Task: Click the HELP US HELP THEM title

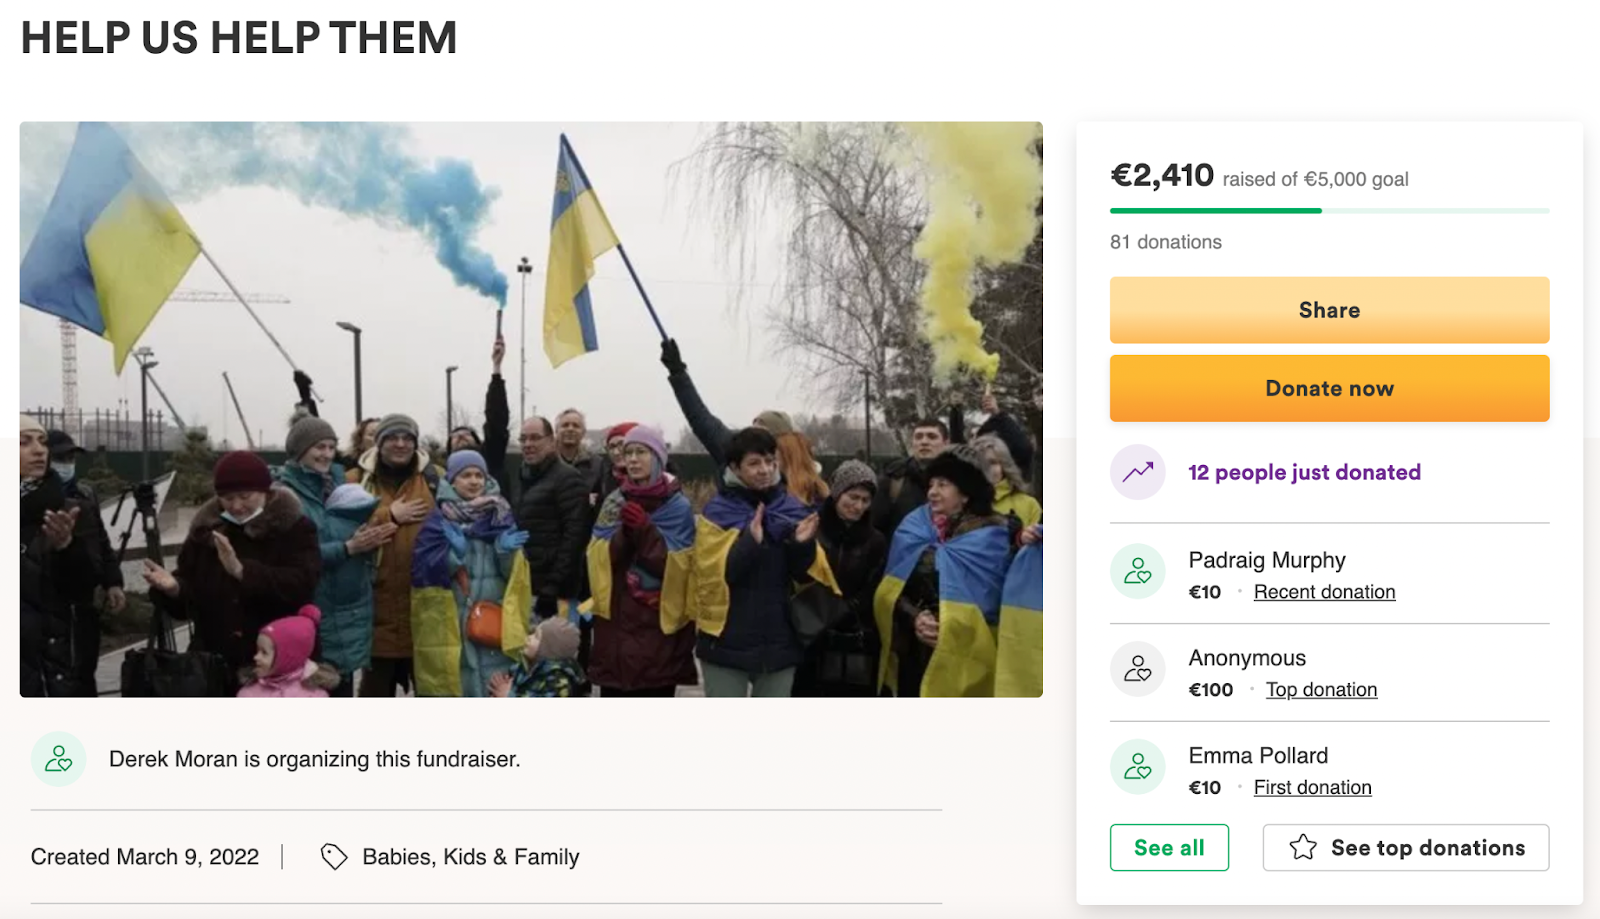Action: 239,38
